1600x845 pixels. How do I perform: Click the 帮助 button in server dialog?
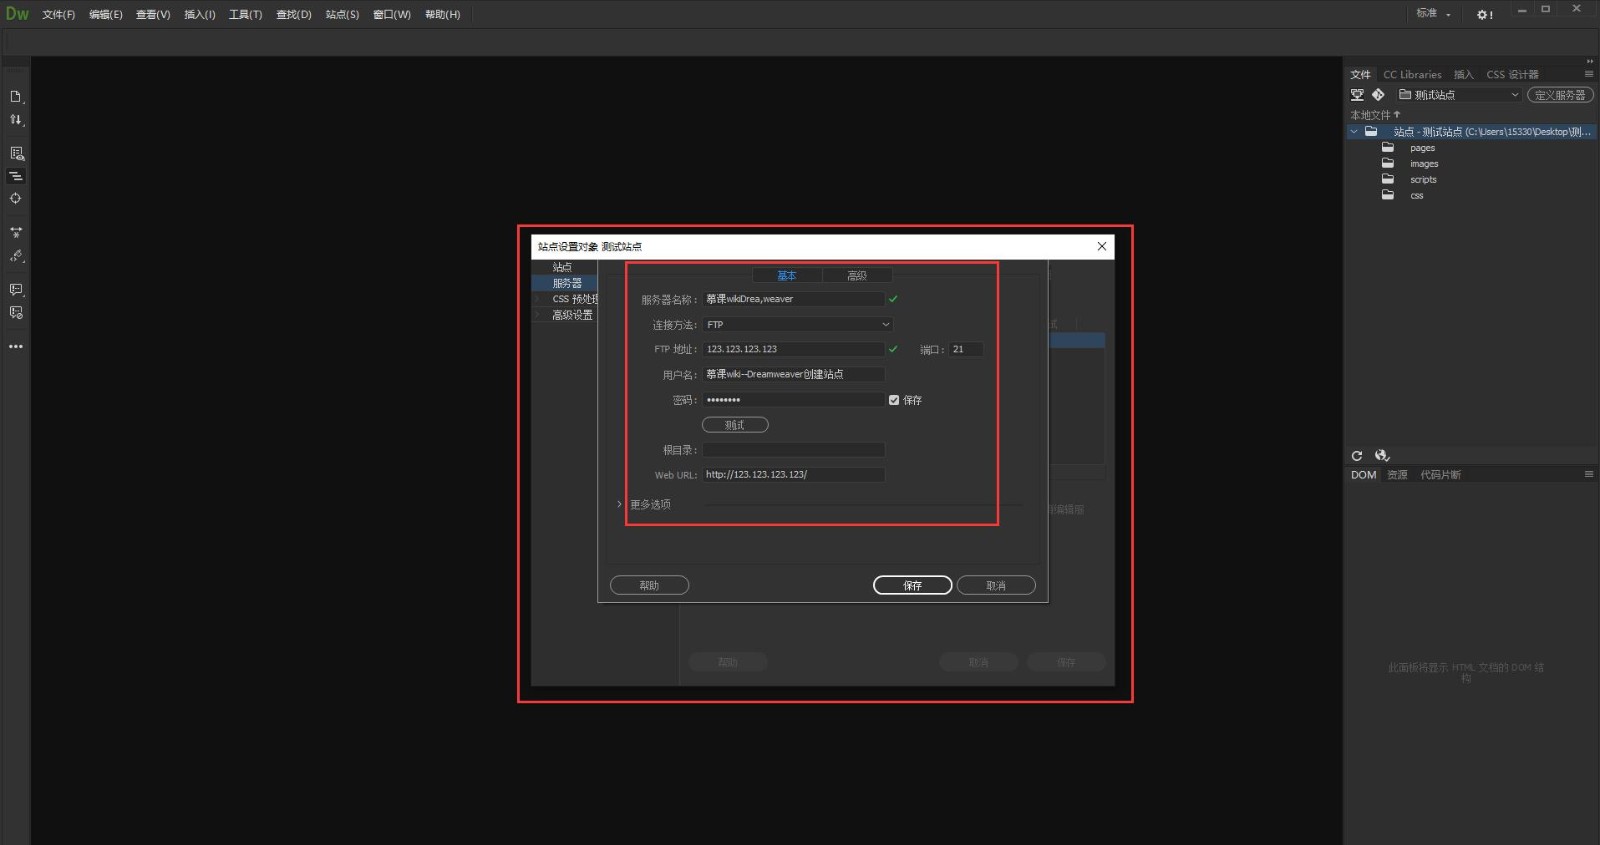[x=649, y=585]
